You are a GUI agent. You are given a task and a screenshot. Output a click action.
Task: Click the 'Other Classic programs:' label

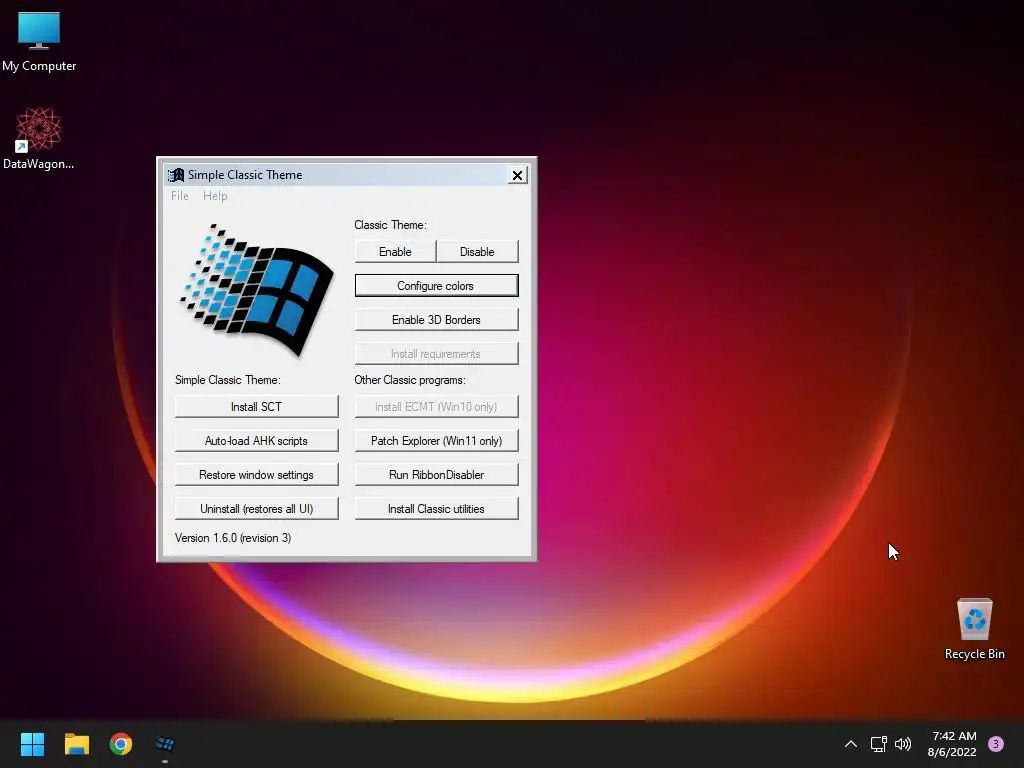(x=409, y=379)
